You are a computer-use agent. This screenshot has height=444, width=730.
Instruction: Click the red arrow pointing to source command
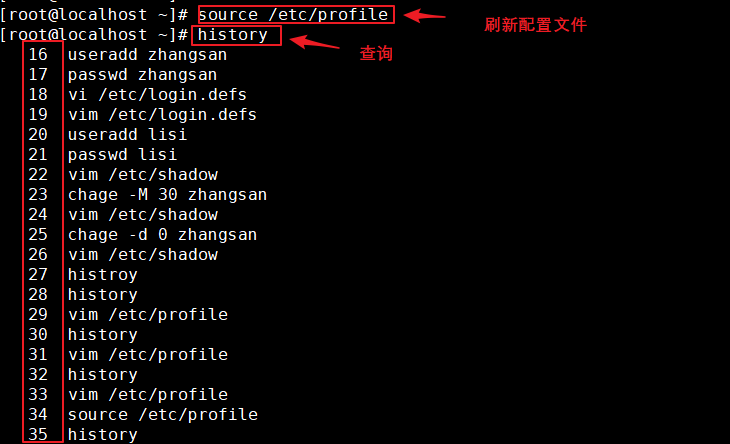[424, 16]
